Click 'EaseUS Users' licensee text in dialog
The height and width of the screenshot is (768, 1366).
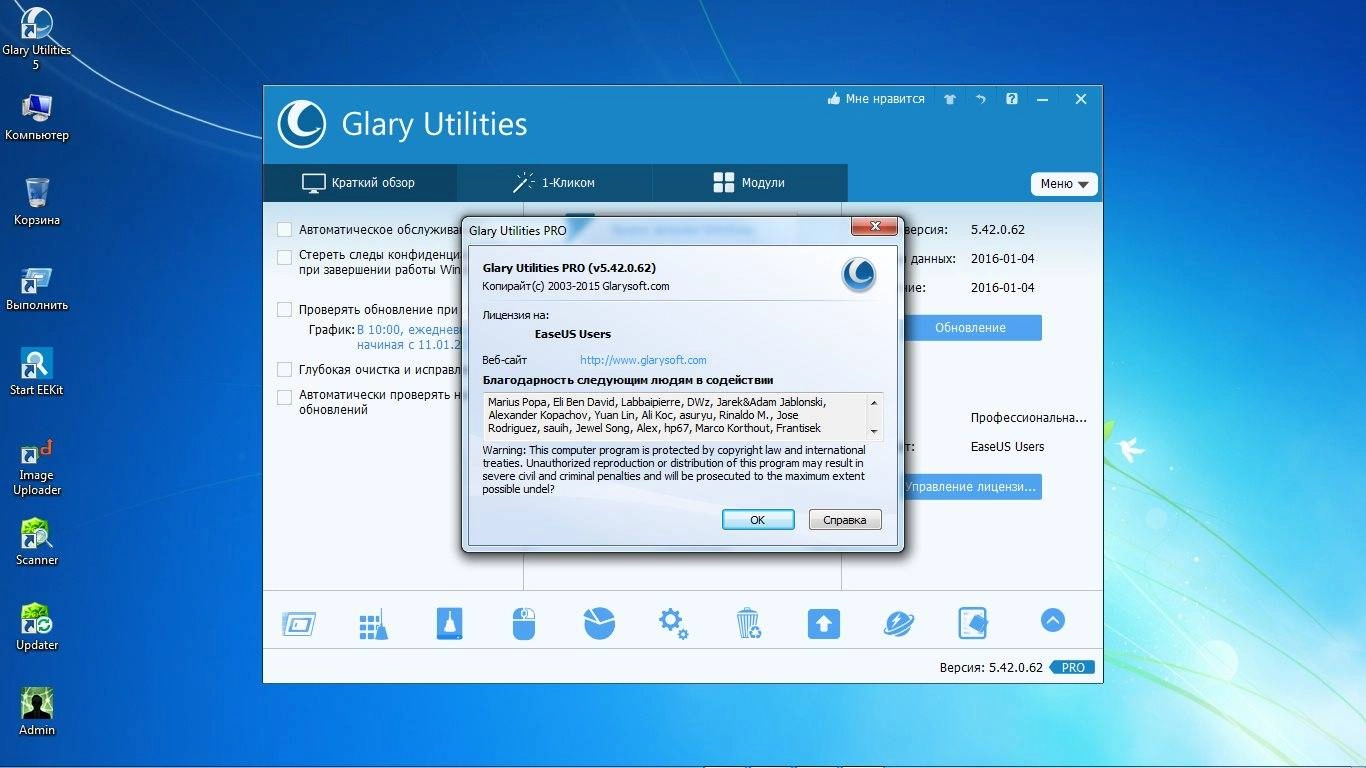tap(573, 334)
